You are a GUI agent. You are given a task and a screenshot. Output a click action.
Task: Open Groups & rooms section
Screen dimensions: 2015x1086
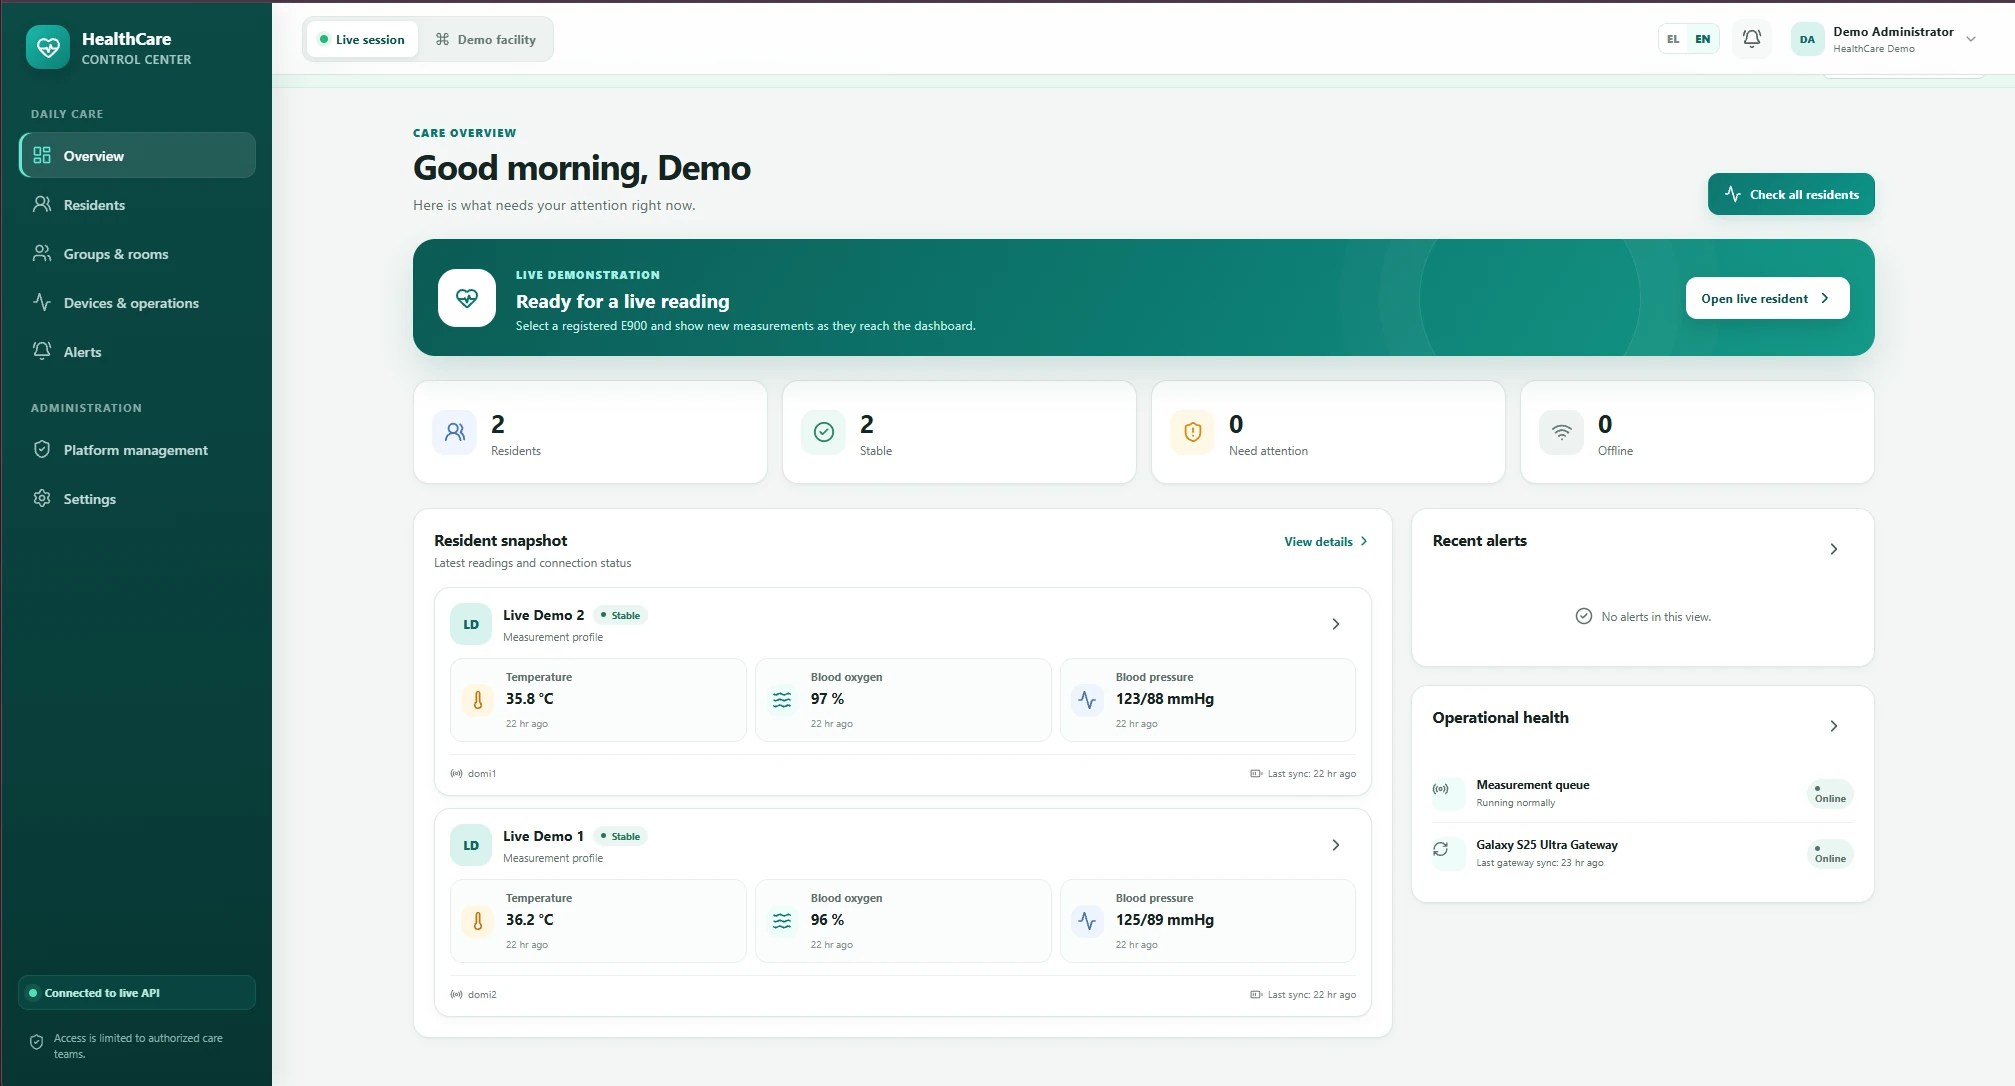click(x=137, y=253)
